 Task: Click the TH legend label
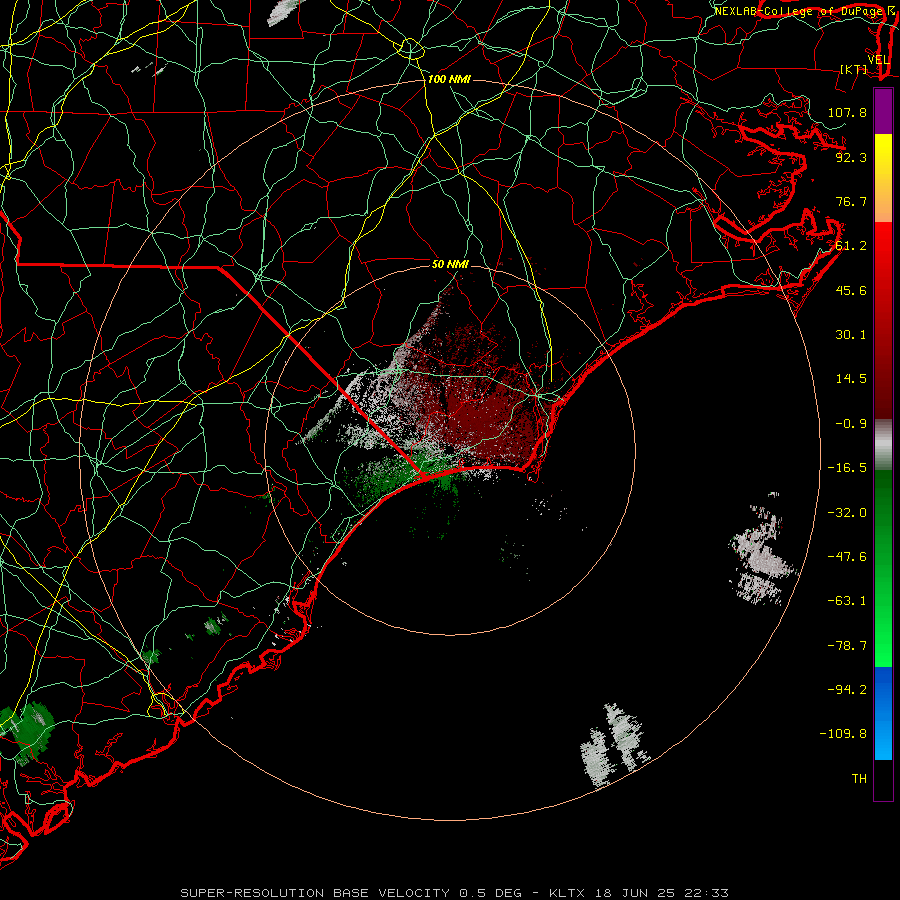(859, 779)
